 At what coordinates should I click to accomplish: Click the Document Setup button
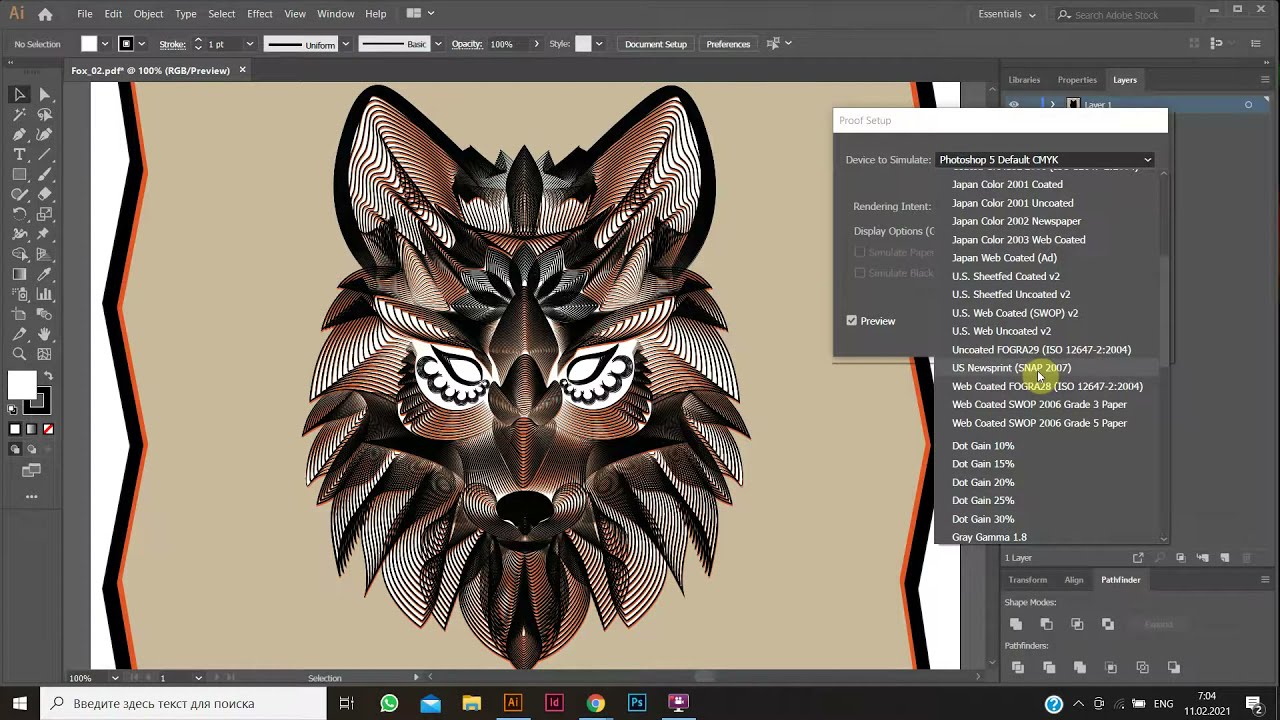(x=656, y=44)
